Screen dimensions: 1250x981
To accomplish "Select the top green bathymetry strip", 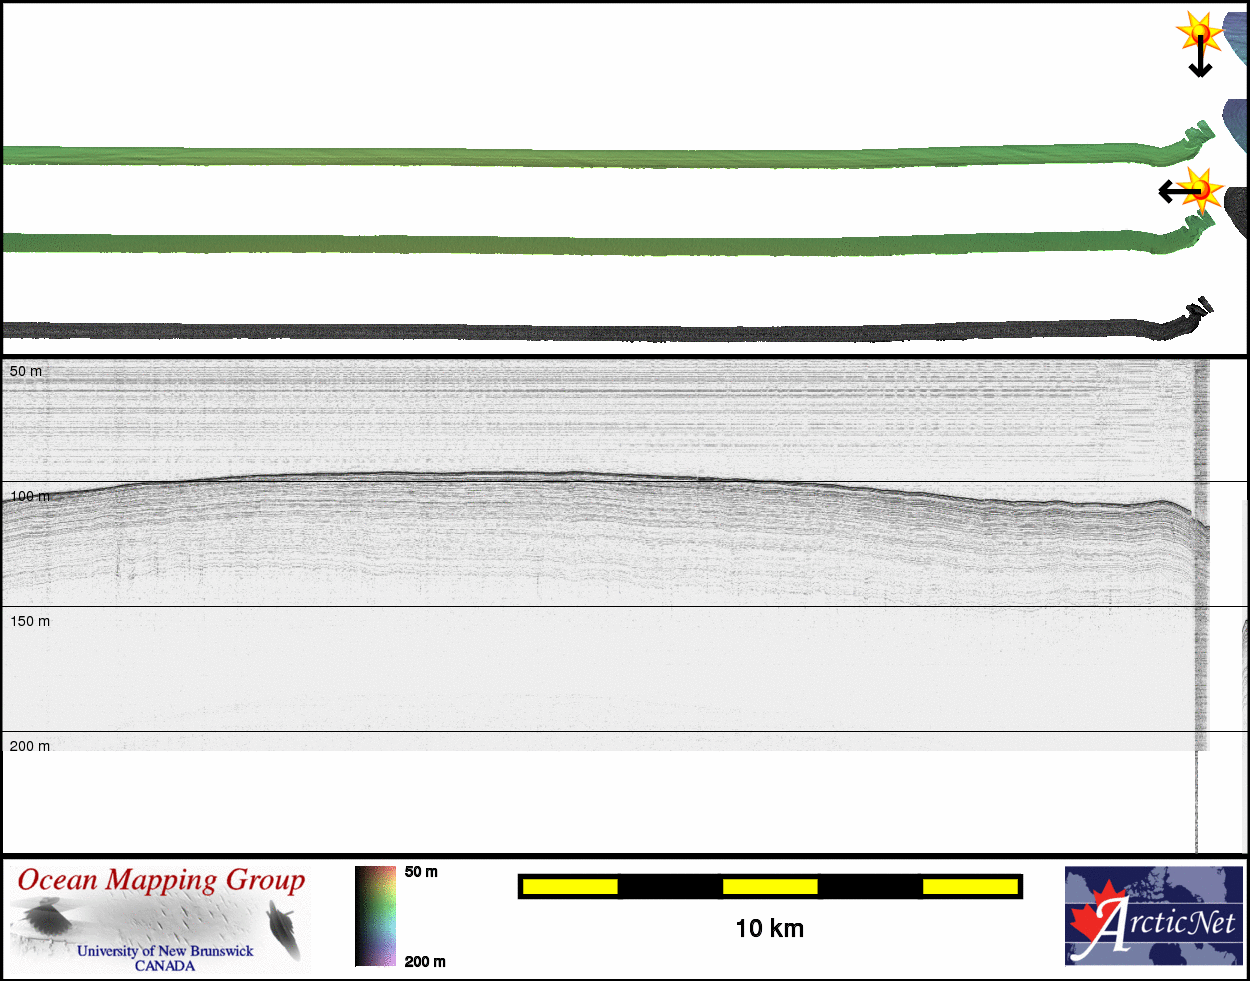I will click(600, 157).
